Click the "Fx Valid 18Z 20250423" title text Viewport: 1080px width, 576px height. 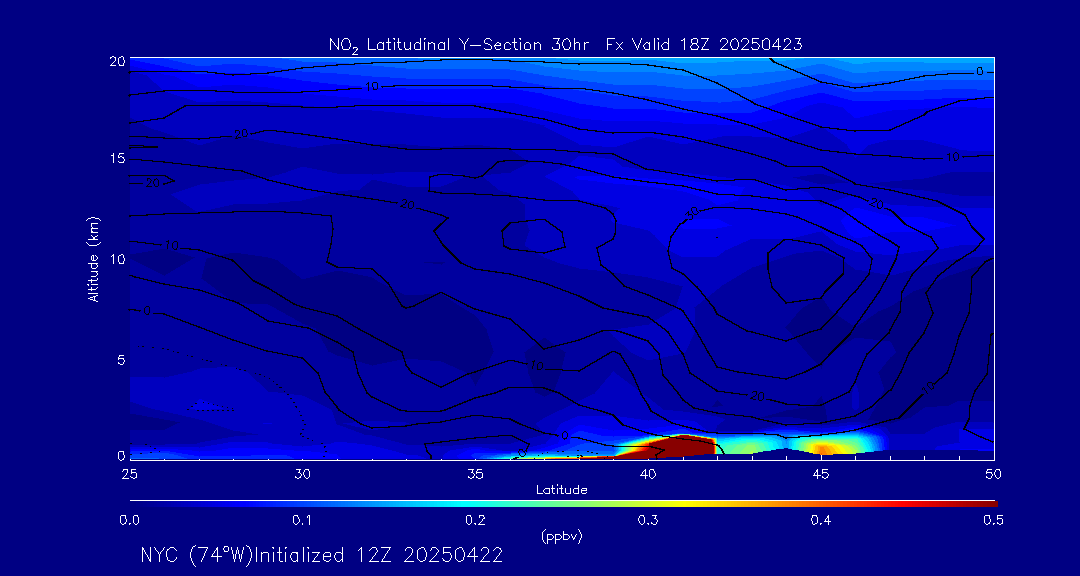(x=703, y=45)
